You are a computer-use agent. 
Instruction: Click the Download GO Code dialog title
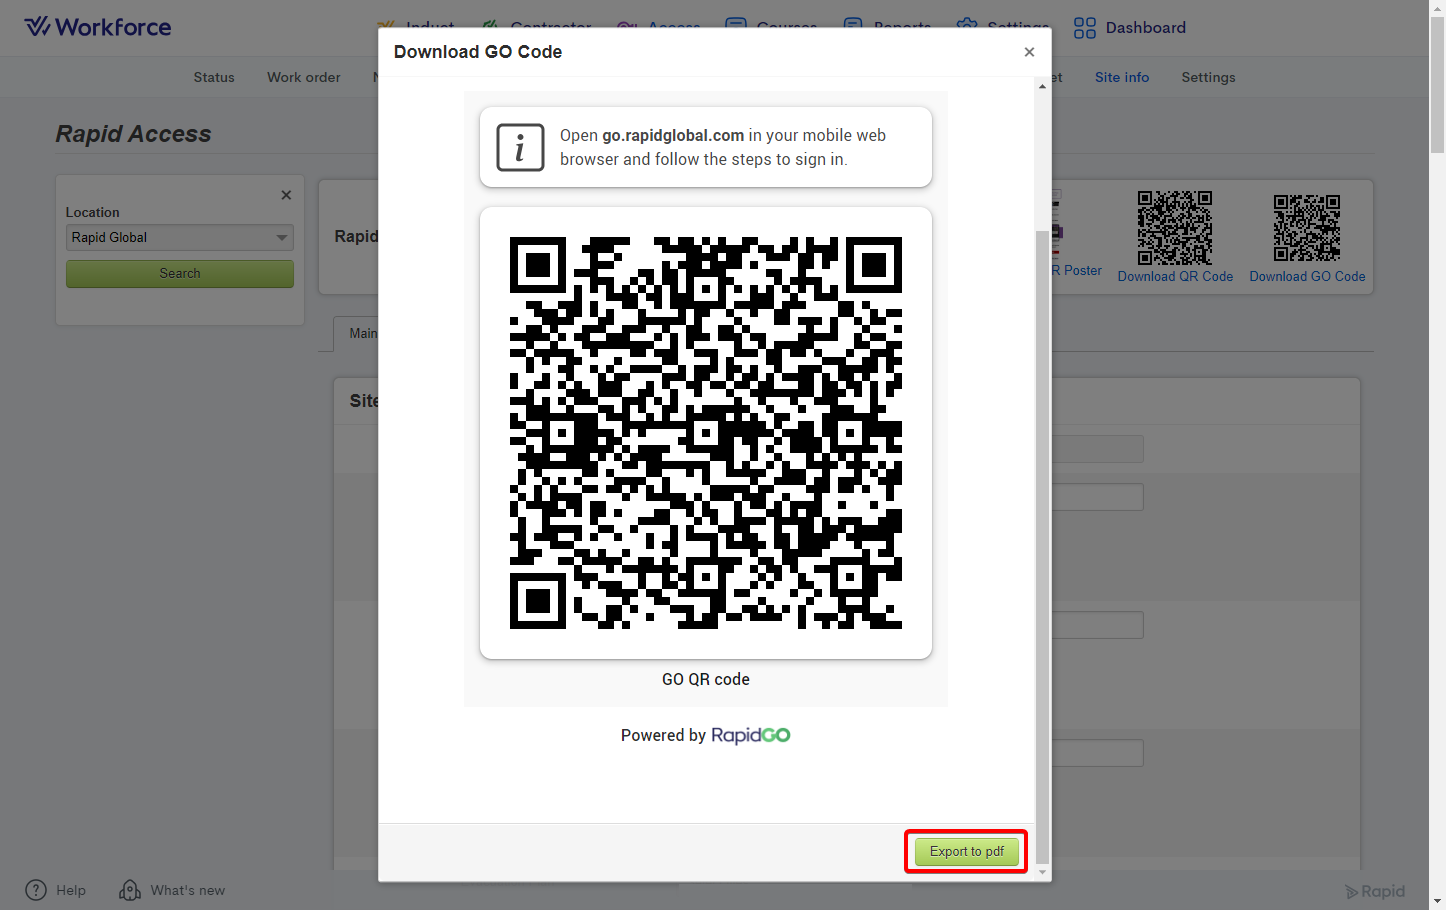(x=478, y=52)
